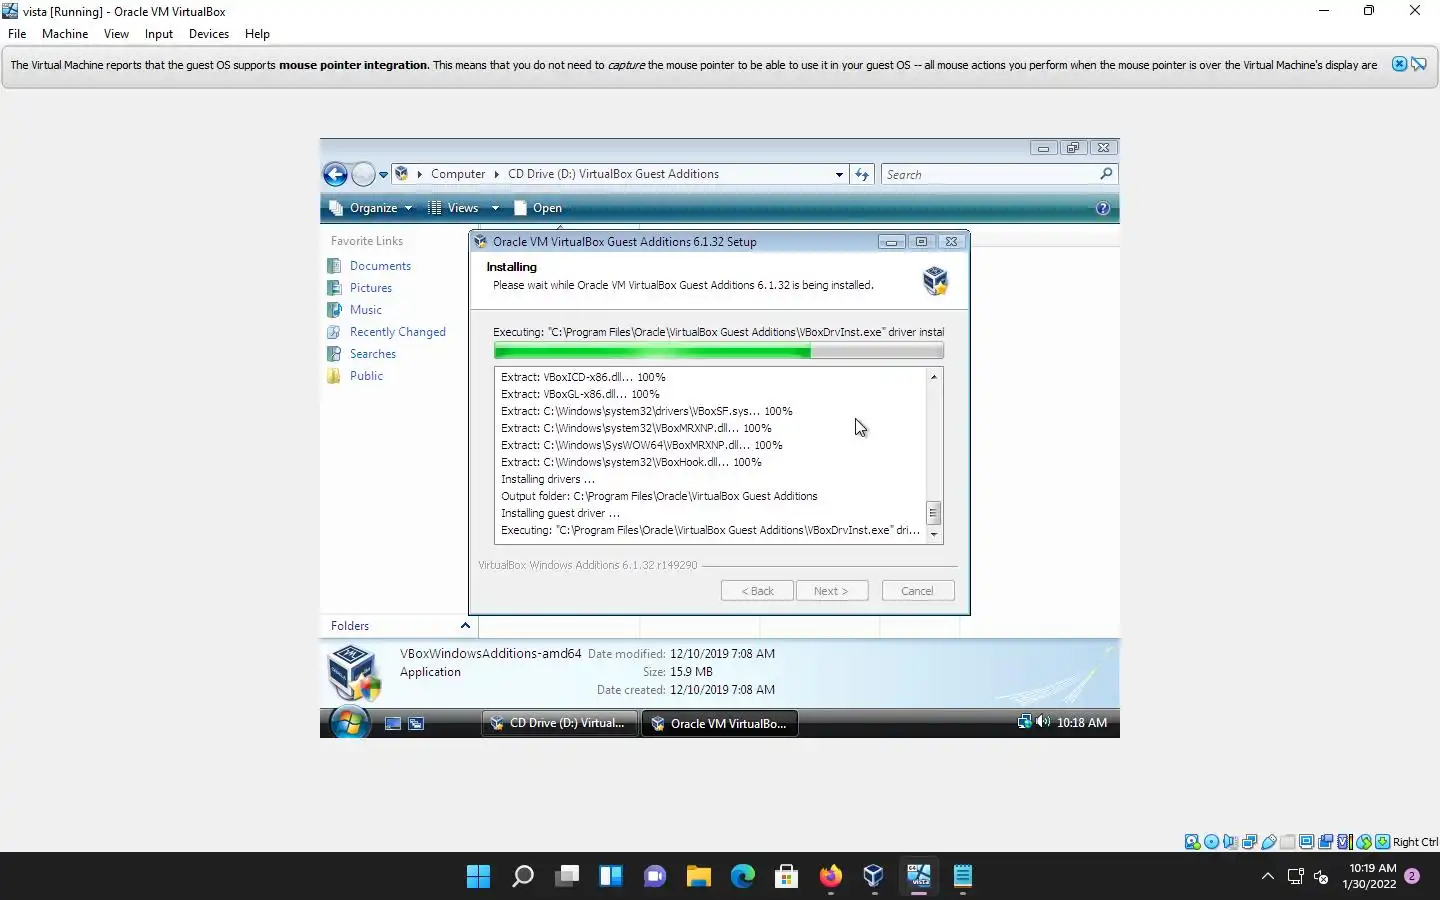The image size is (1440, 900).
Task: Click the hard disk activity status icon
Action: [1192, 842]
